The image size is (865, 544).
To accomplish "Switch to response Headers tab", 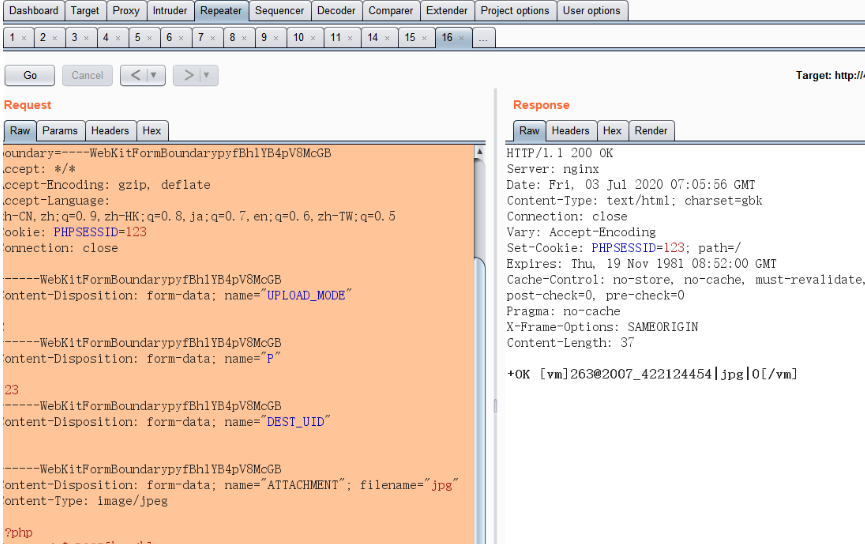I will [570, 131].
